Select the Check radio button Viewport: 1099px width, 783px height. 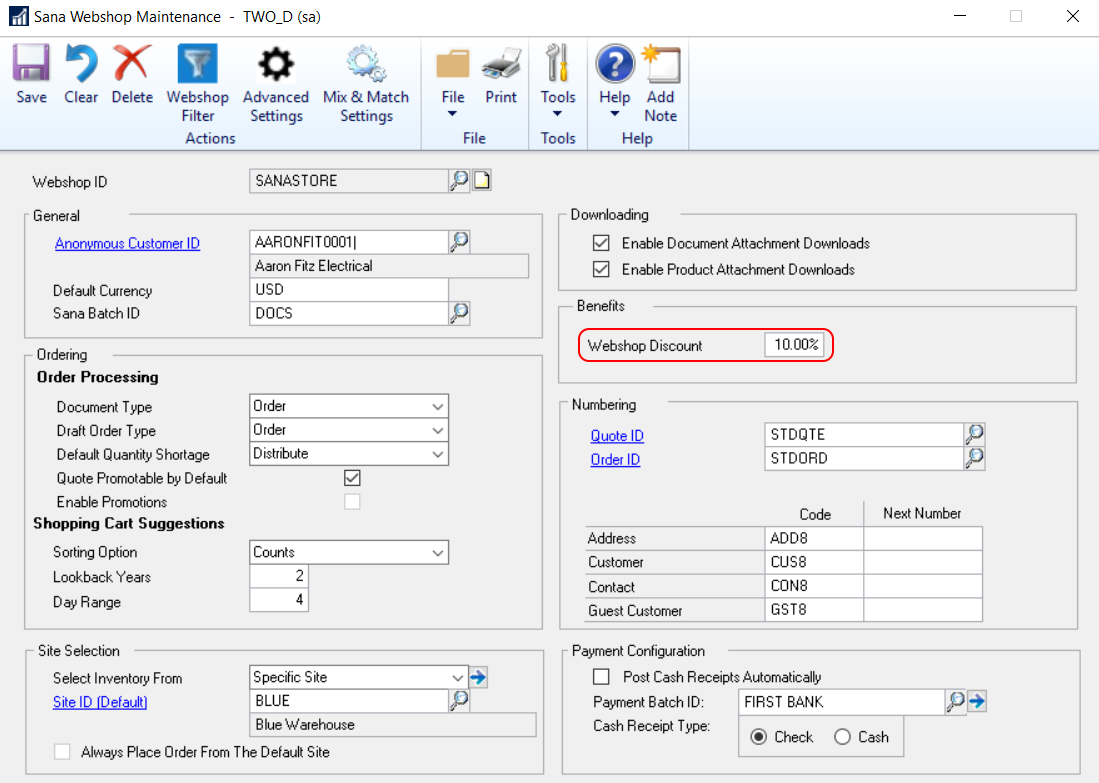pyautogui.click(x=758, y=737)
